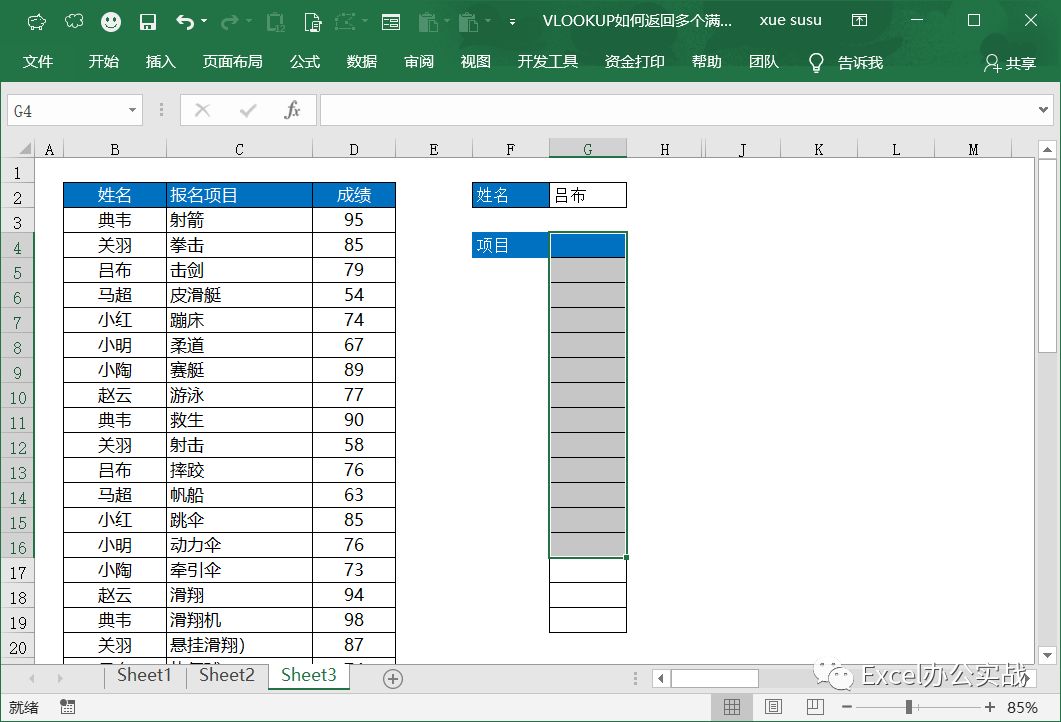Customize the Quick Access Toolbar dropdown
Viewport: 1061px width, 722px height.
[x=512, y=22]
